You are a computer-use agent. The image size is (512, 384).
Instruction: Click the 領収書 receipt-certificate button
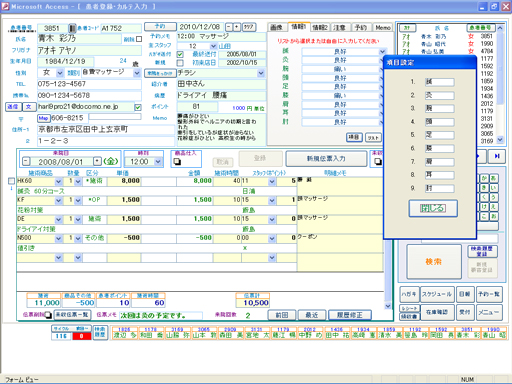click(410, 316)
